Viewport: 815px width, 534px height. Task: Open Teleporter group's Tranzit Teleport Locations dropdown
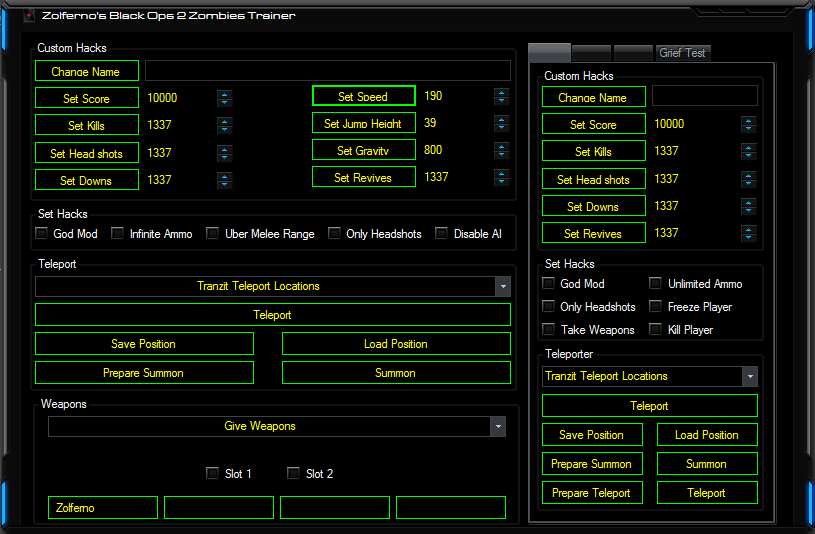click(750, 376)
